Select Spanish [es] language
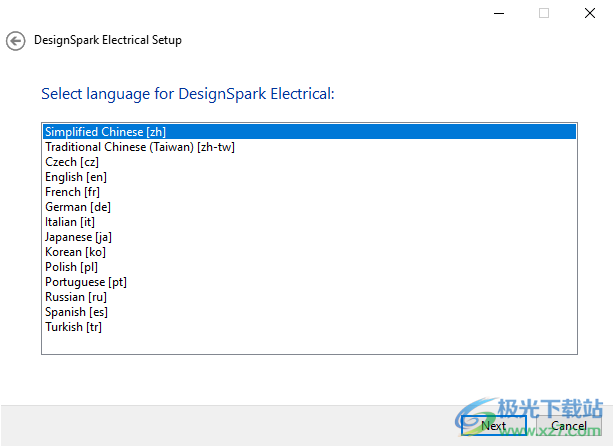 click(309, 312)
